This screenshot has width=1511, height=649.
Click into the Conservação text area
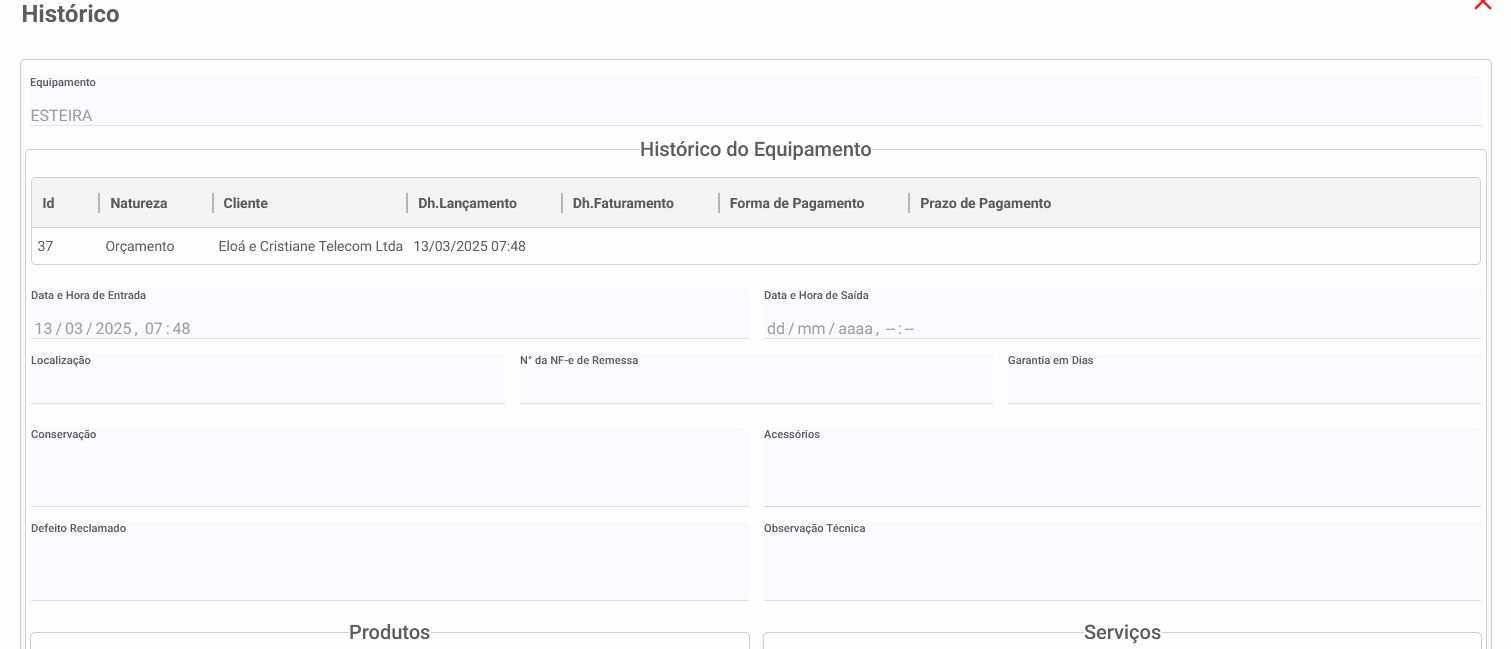pyautogui.click(x=390, y=467)
